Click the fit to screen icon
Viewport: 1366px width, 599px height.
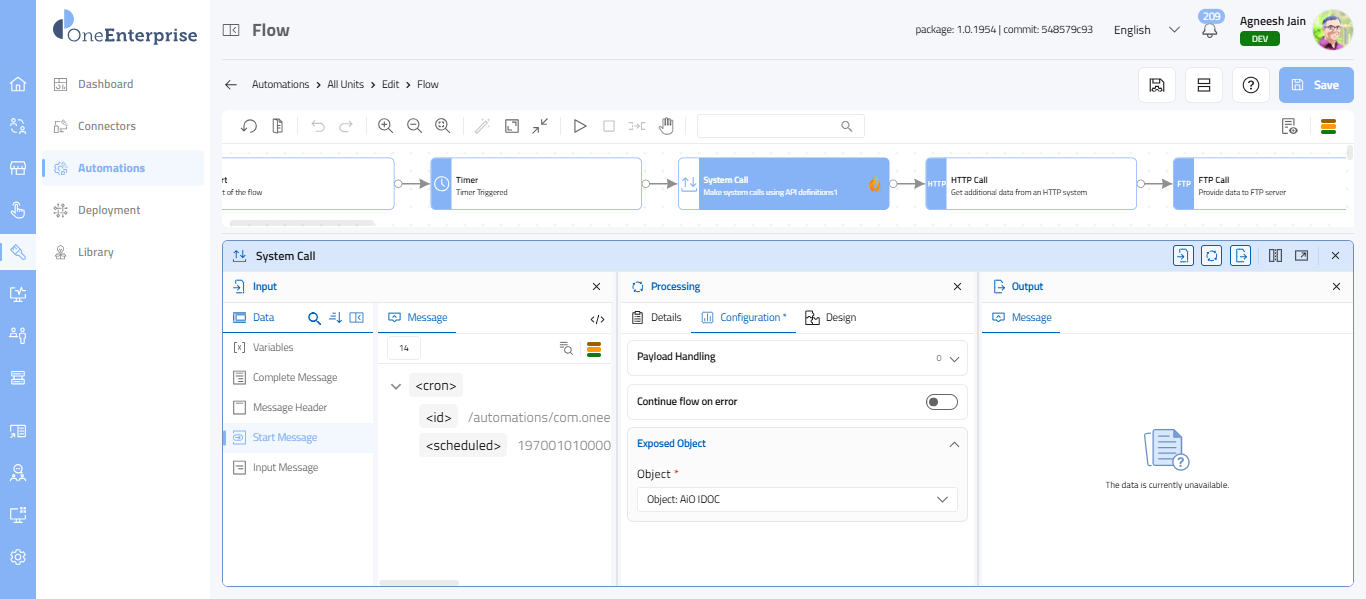[512, 126]
